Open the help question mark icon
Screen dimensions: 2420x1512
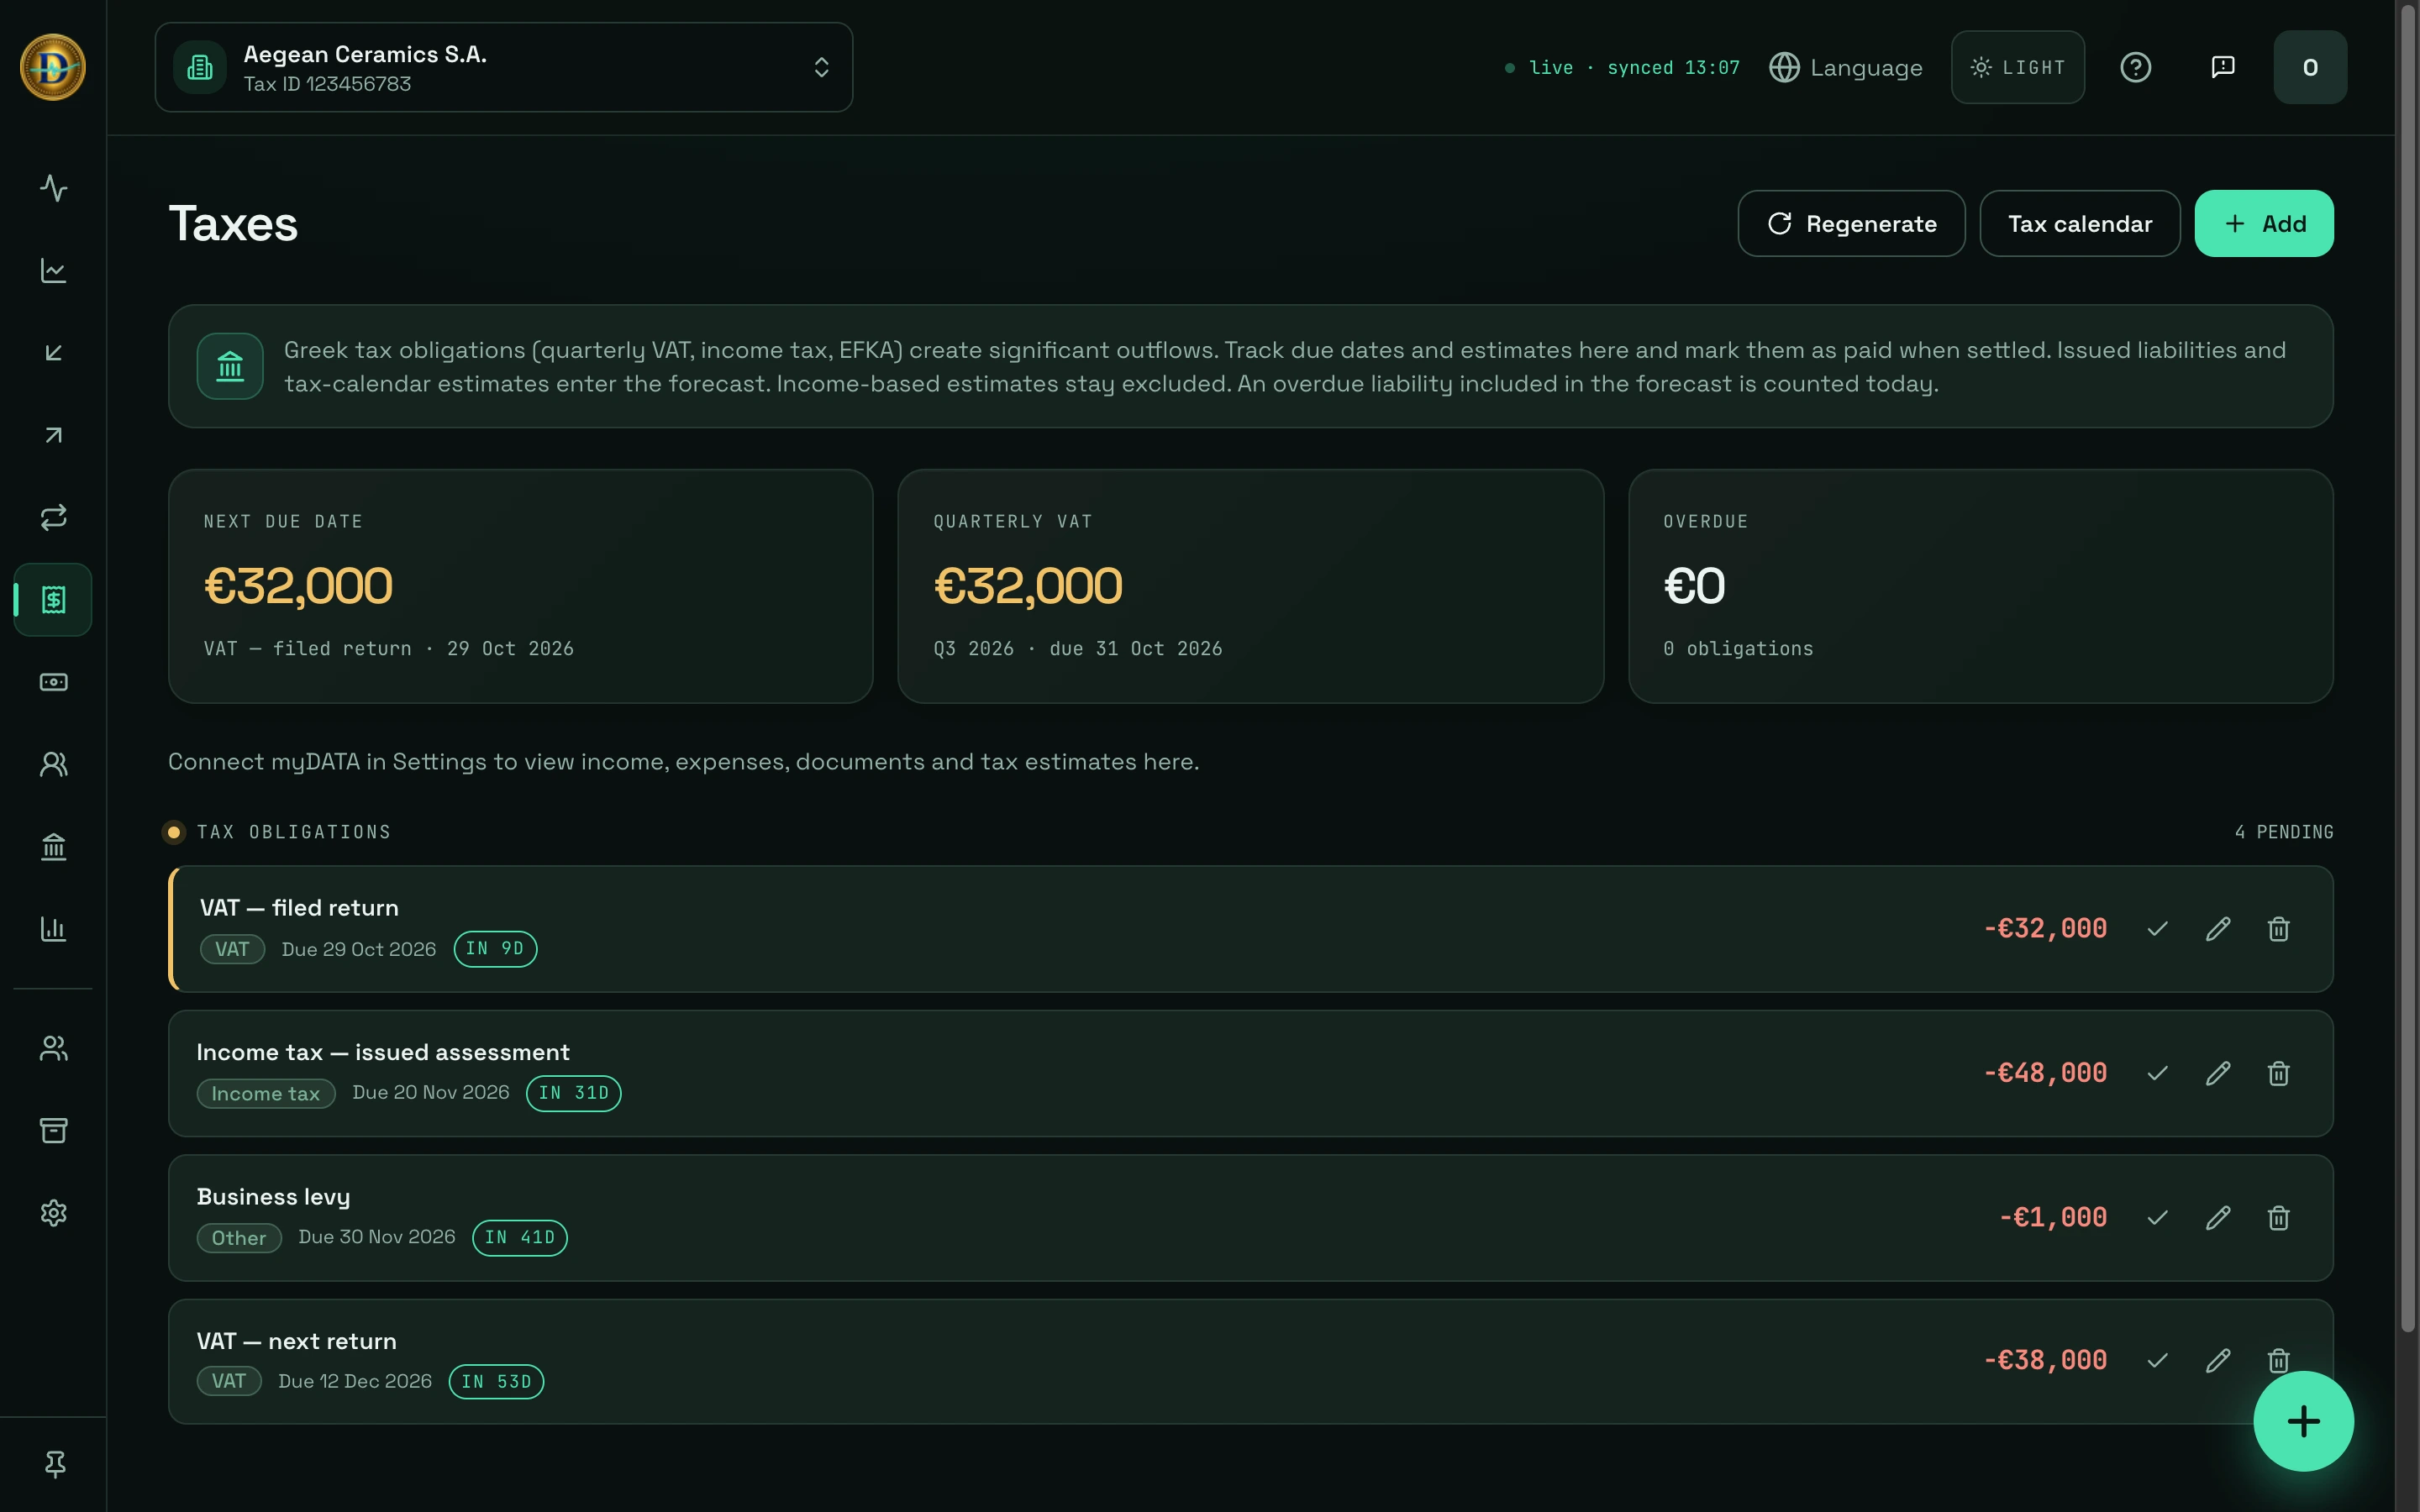point(2135,67)
